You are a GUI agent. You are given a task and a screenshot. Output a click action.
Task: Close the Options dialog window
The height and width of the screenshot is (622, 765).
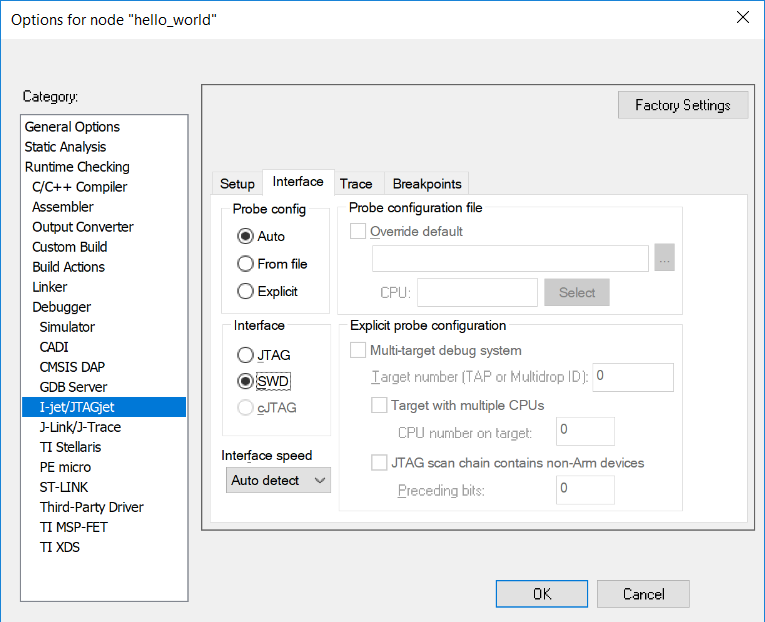click(x=742, y=17)
